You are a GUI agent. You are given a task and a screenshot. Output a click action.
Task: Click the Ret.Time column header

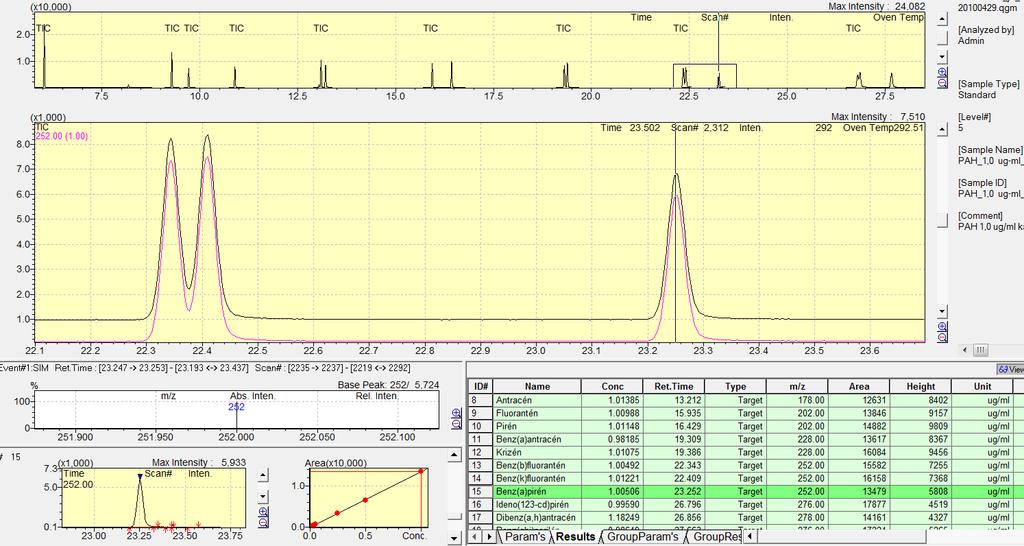(x=673, y=386)
